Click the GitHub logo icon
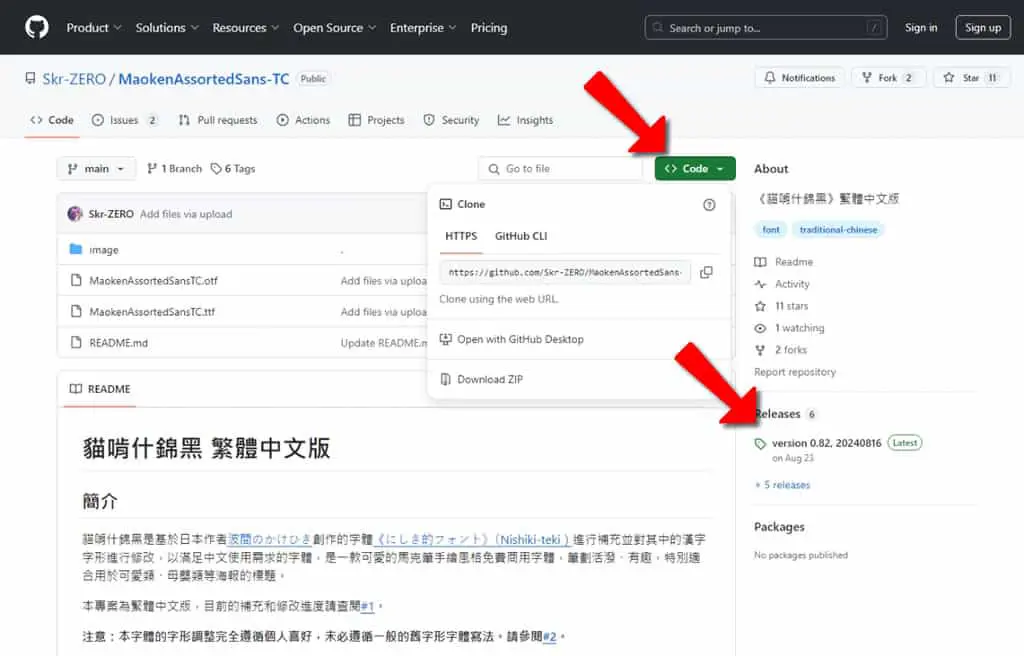1024x656 pixels. point(37,27)
